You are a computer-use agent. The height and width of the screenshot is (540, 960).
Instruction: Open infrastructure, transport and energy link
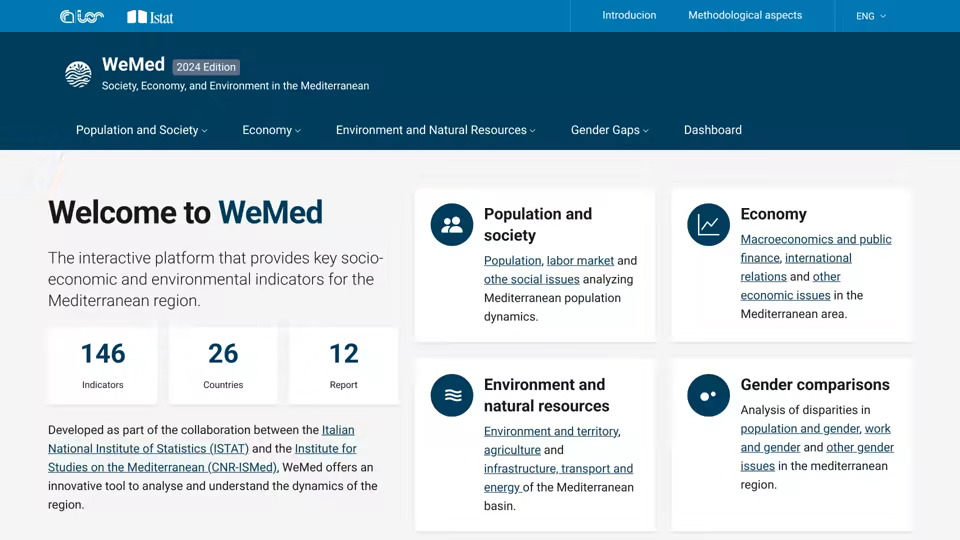click(x=558, y=478)
